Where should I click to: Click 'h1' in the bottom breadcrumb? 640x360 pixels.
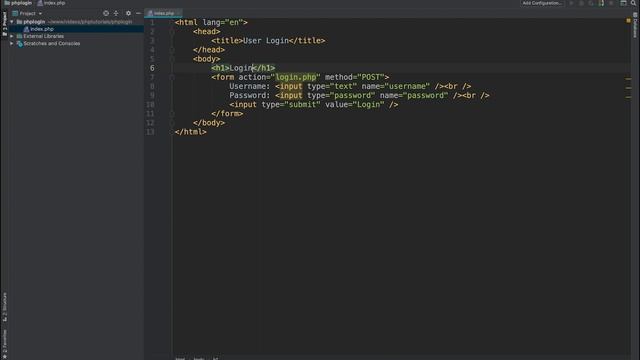click(x=216, y=358)
